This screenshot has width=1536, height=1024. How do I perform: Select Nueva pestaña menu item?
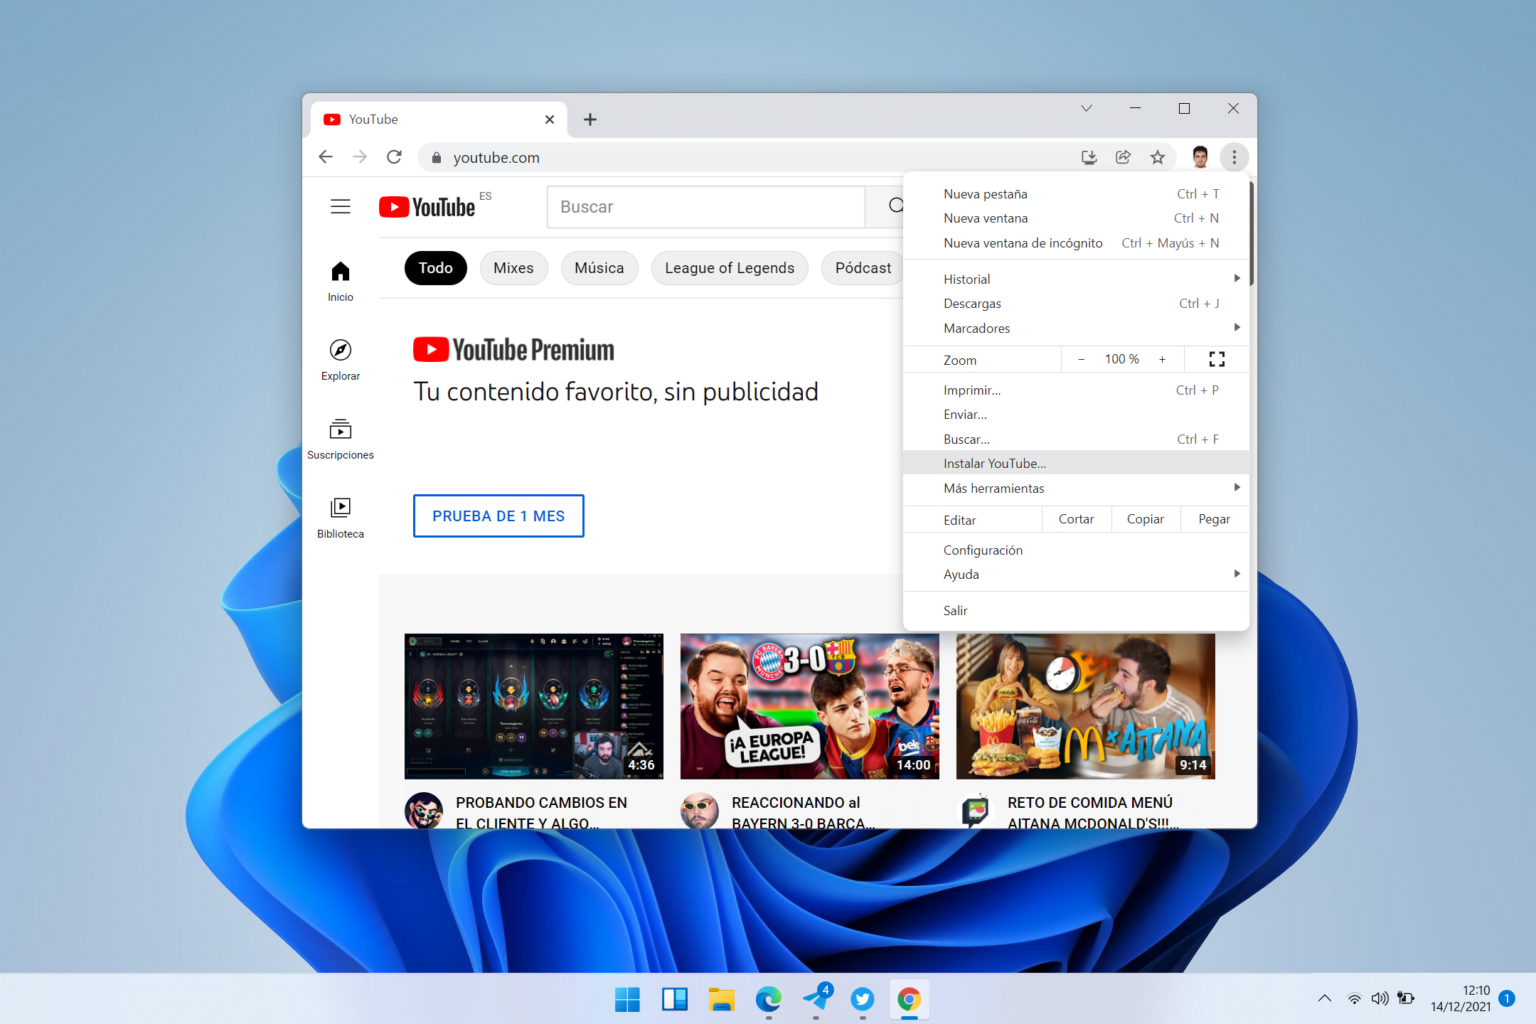[x=1076, y=194]
